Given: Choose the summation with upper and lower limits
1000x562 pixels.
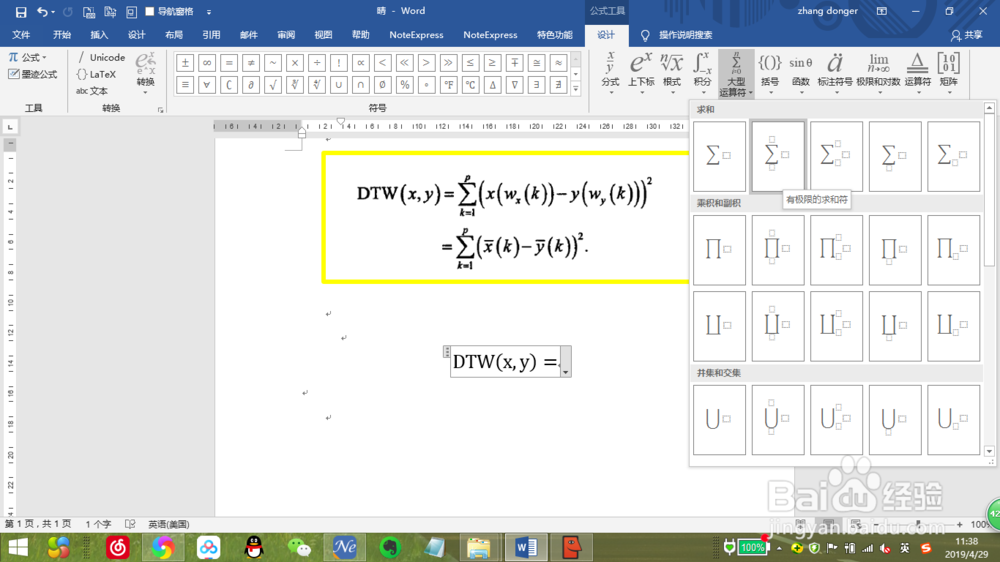Looking at the screenshot, I should pos(777,156).
